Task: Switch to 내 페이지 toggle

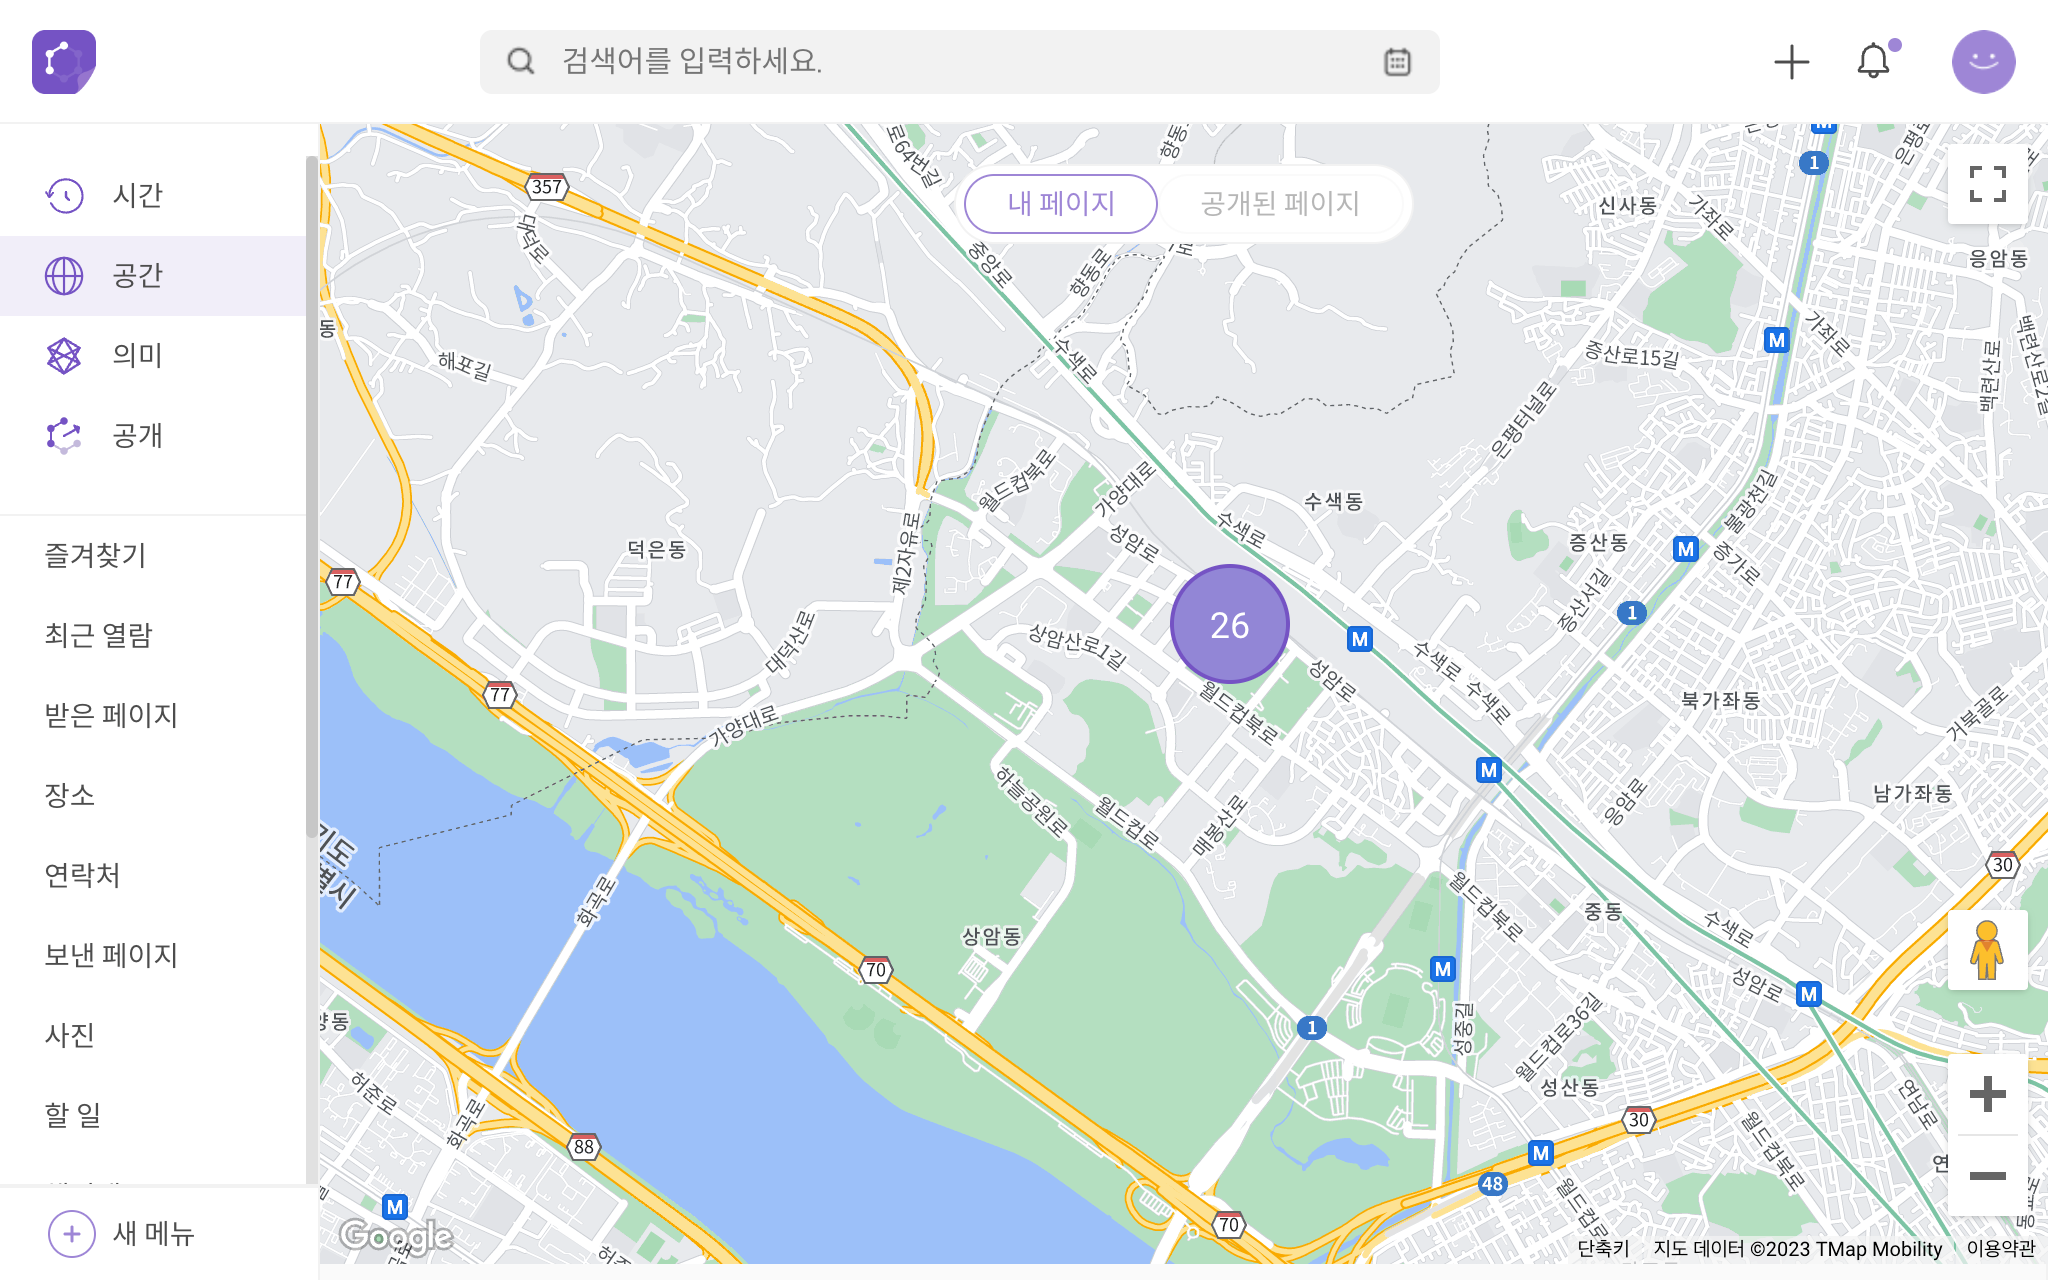Action: pyautogui.click(x=1061, y=204)
